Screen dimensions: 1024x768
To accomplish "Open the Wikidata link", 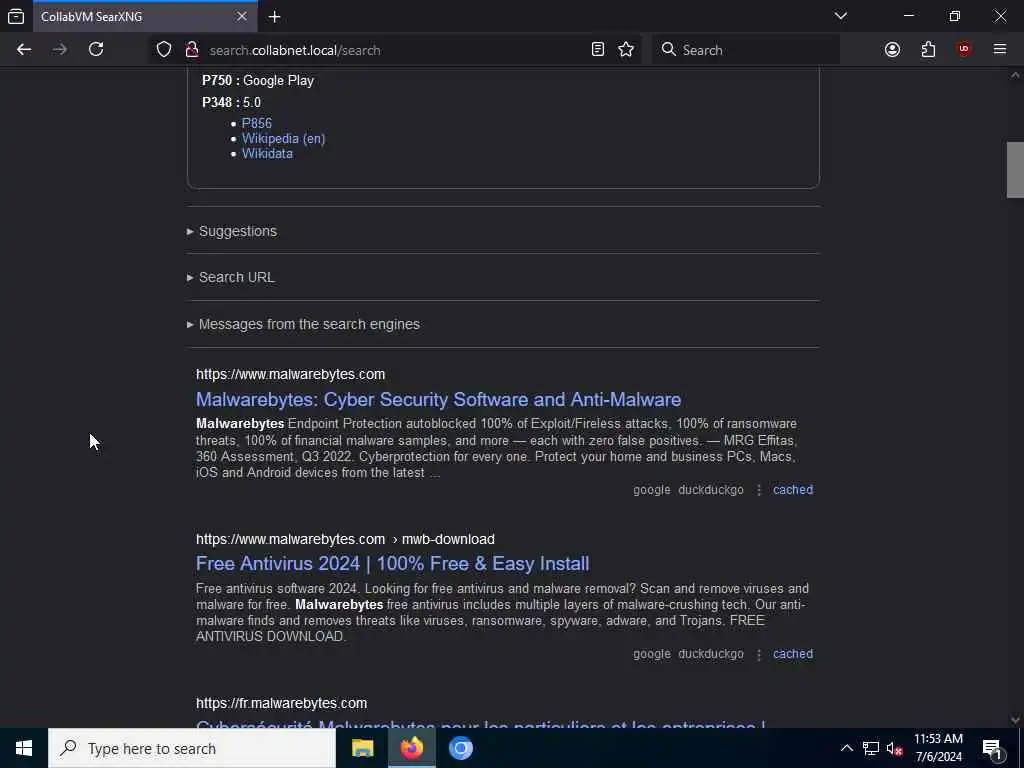I will (x=267, y=153).
